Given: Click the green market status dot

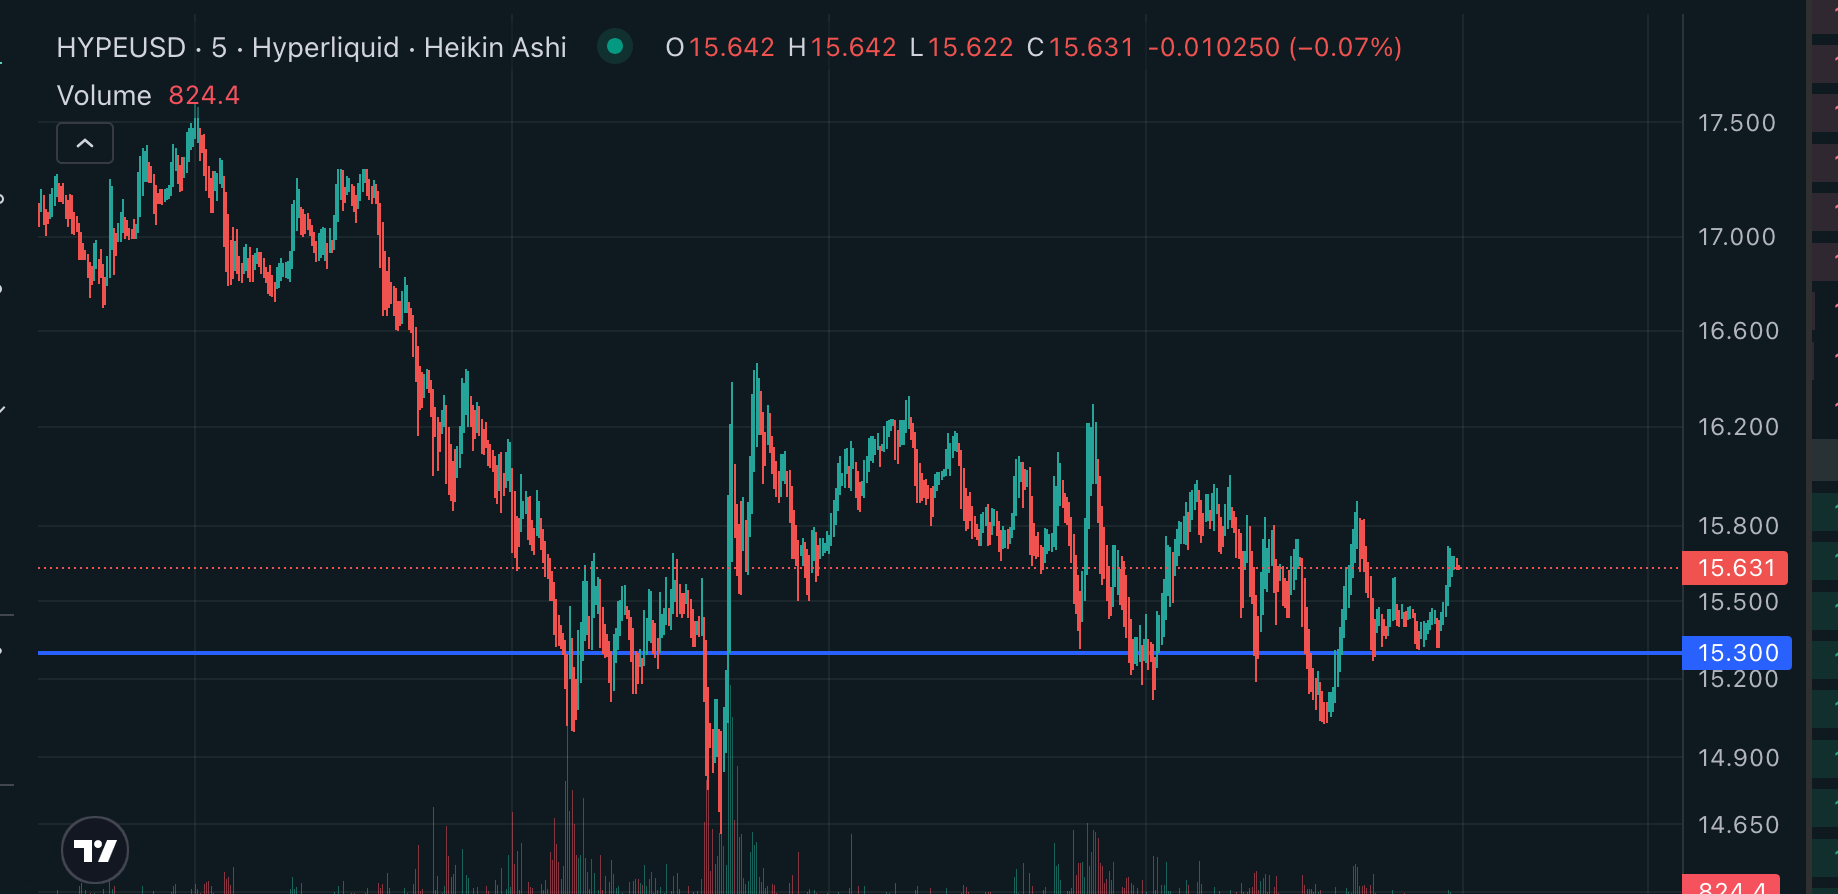Looking at the screenshot, I should pyautogui.click(x=615, y=46).
